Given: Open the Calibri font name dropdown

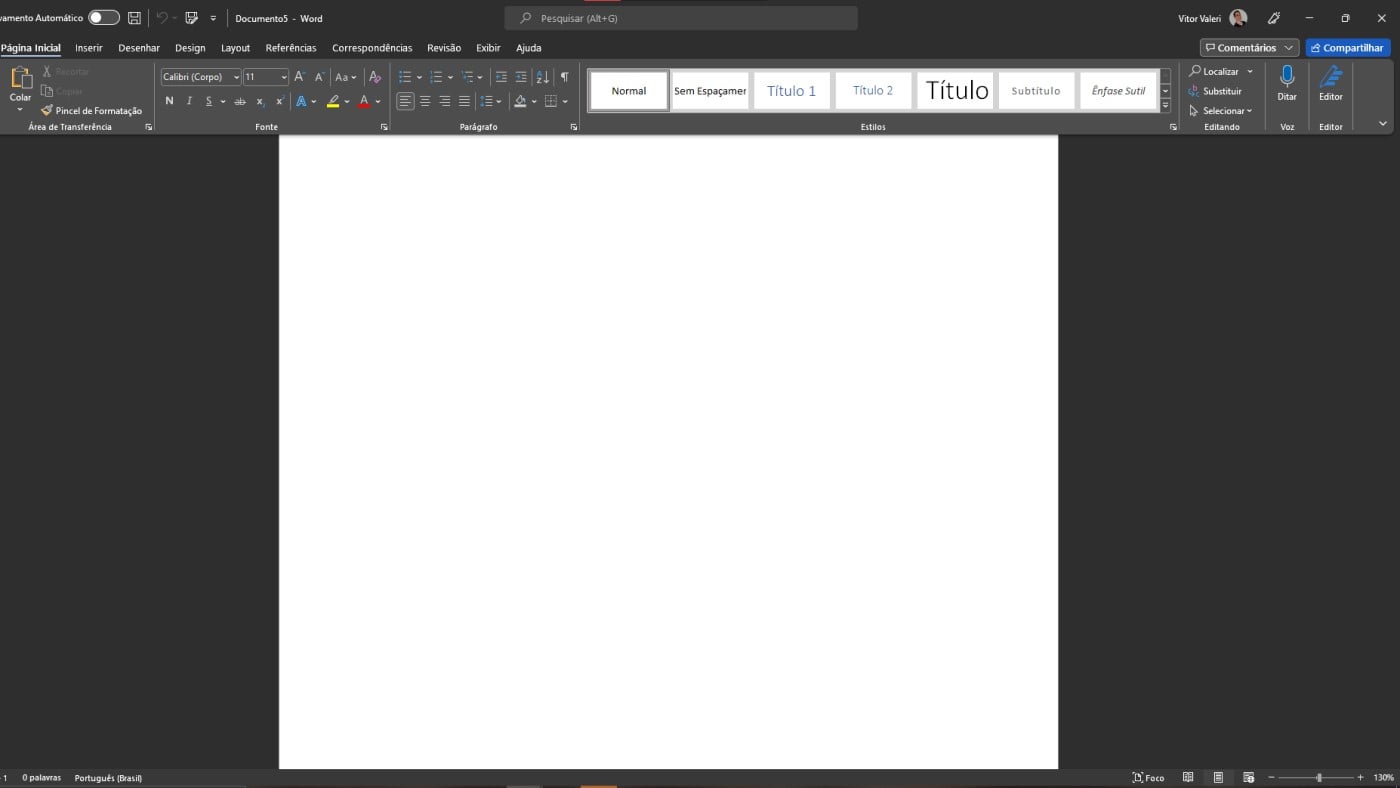Looking at the screenshot, I should pyautogui.click(x=238, y=77).
